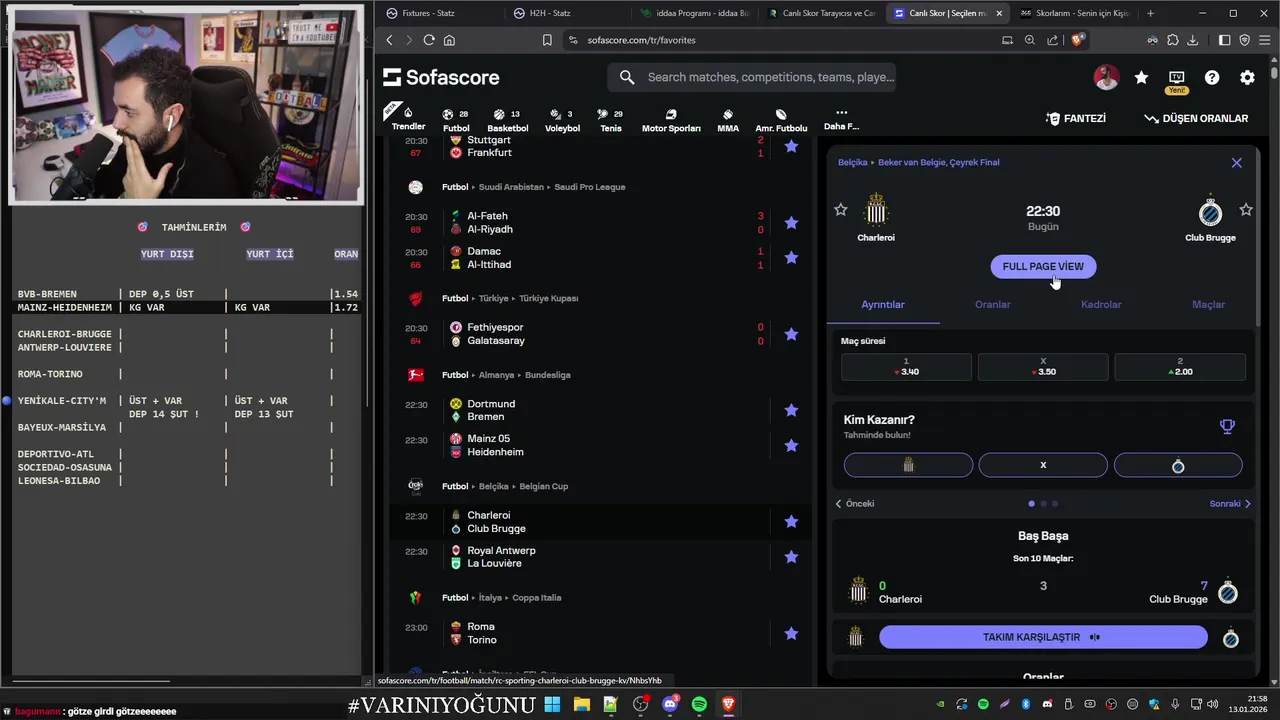Switch to the iddaa Programı browser tab
The height and width of the screenshot is (720, 1280).
pyautogui.click(x=694, y=13)
